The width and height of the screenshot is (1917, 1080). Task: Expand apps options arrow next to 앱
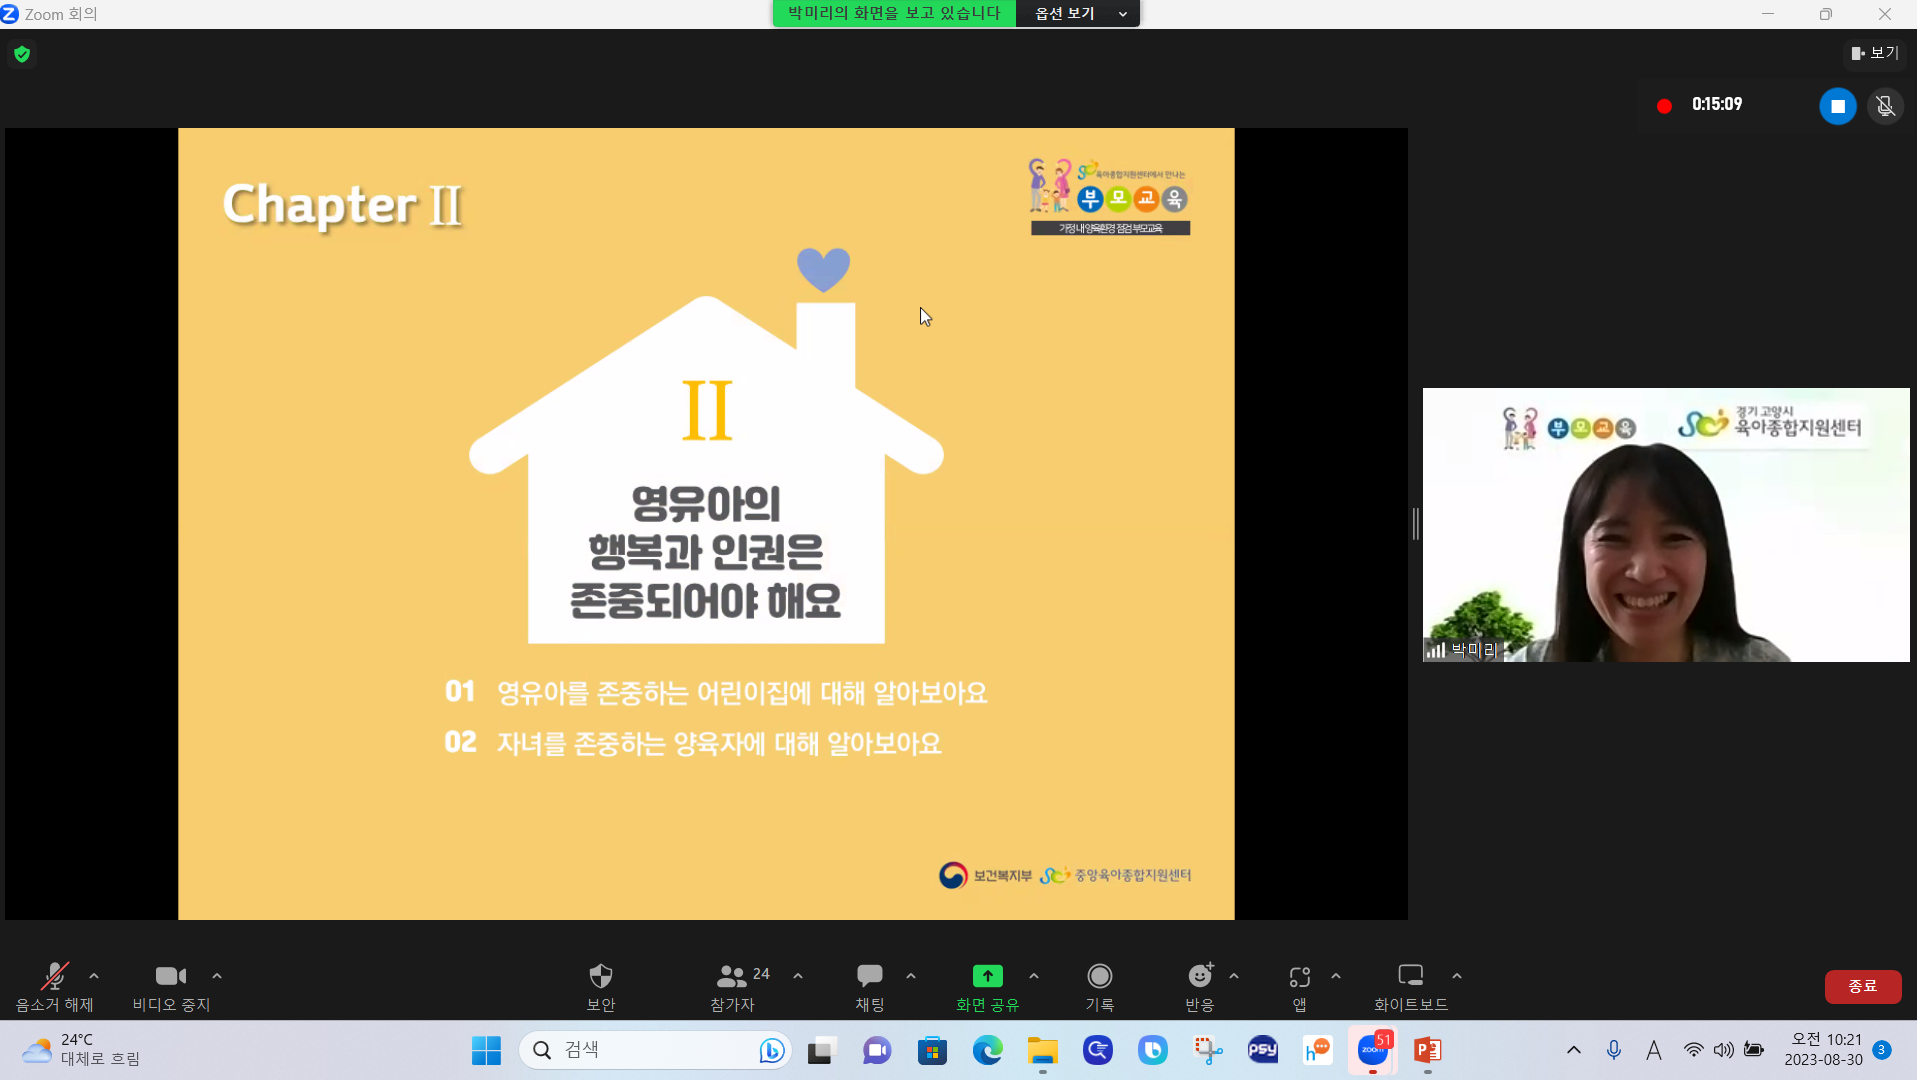pos(1336,976)
